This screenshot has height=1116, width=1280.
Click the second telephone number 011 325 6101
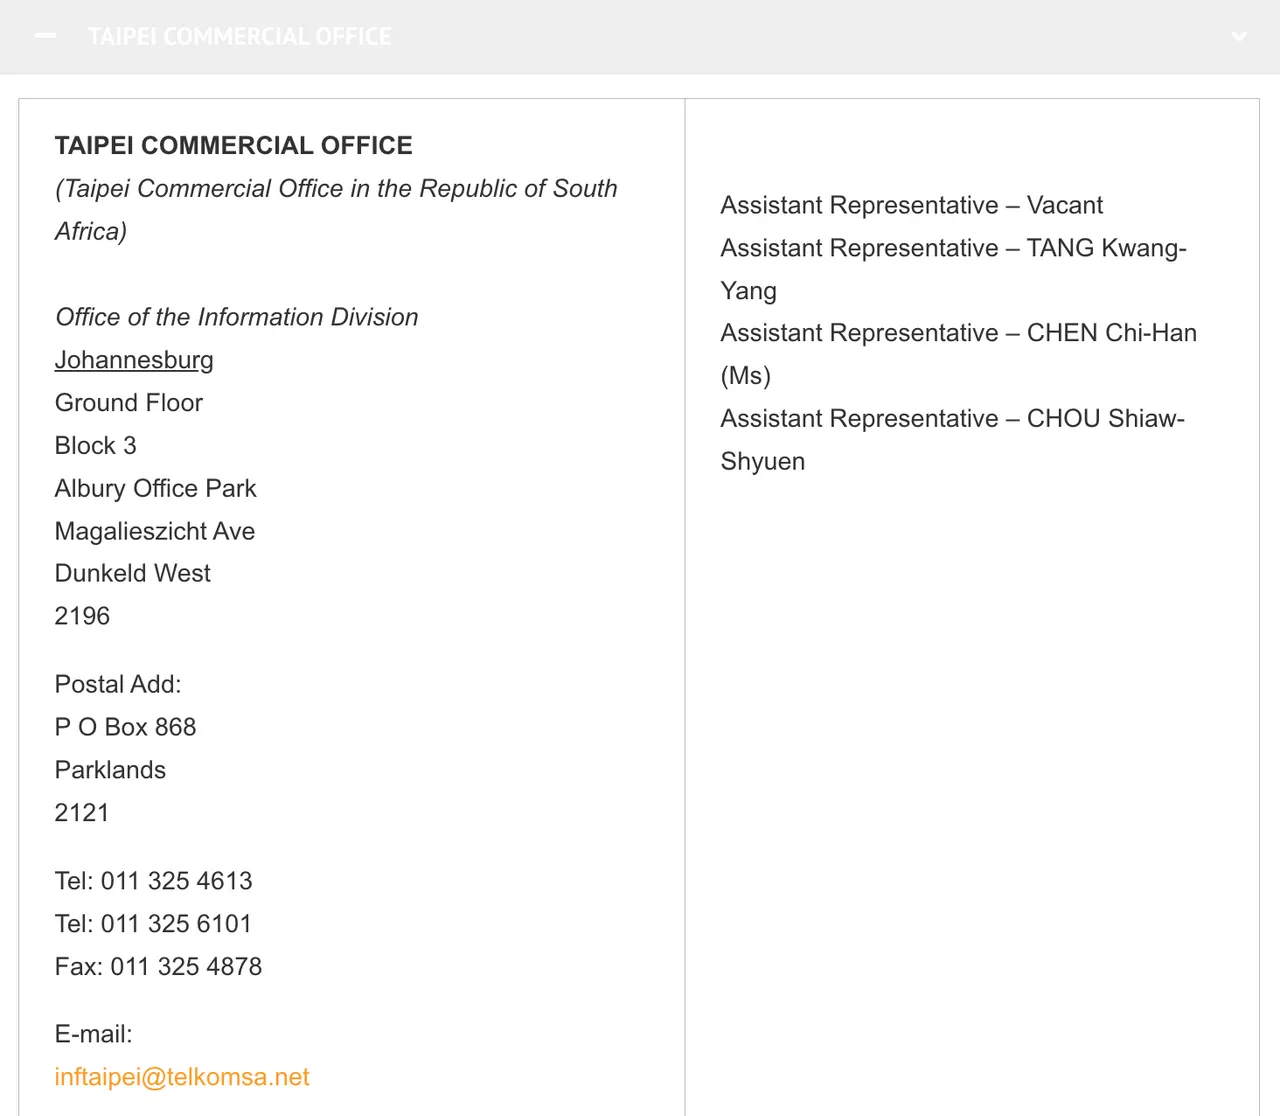[176, 924]
